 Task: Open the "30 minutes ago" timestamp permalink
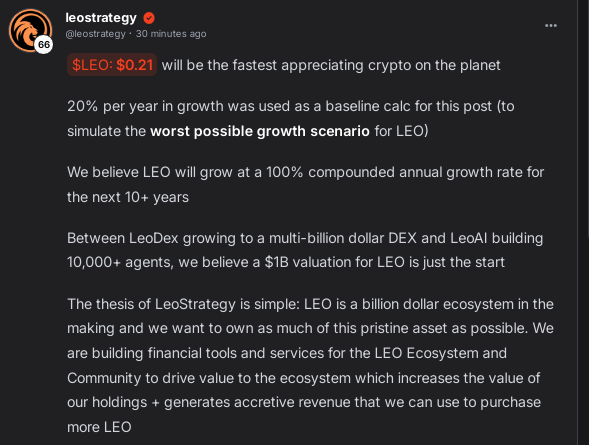coord(171,34)
